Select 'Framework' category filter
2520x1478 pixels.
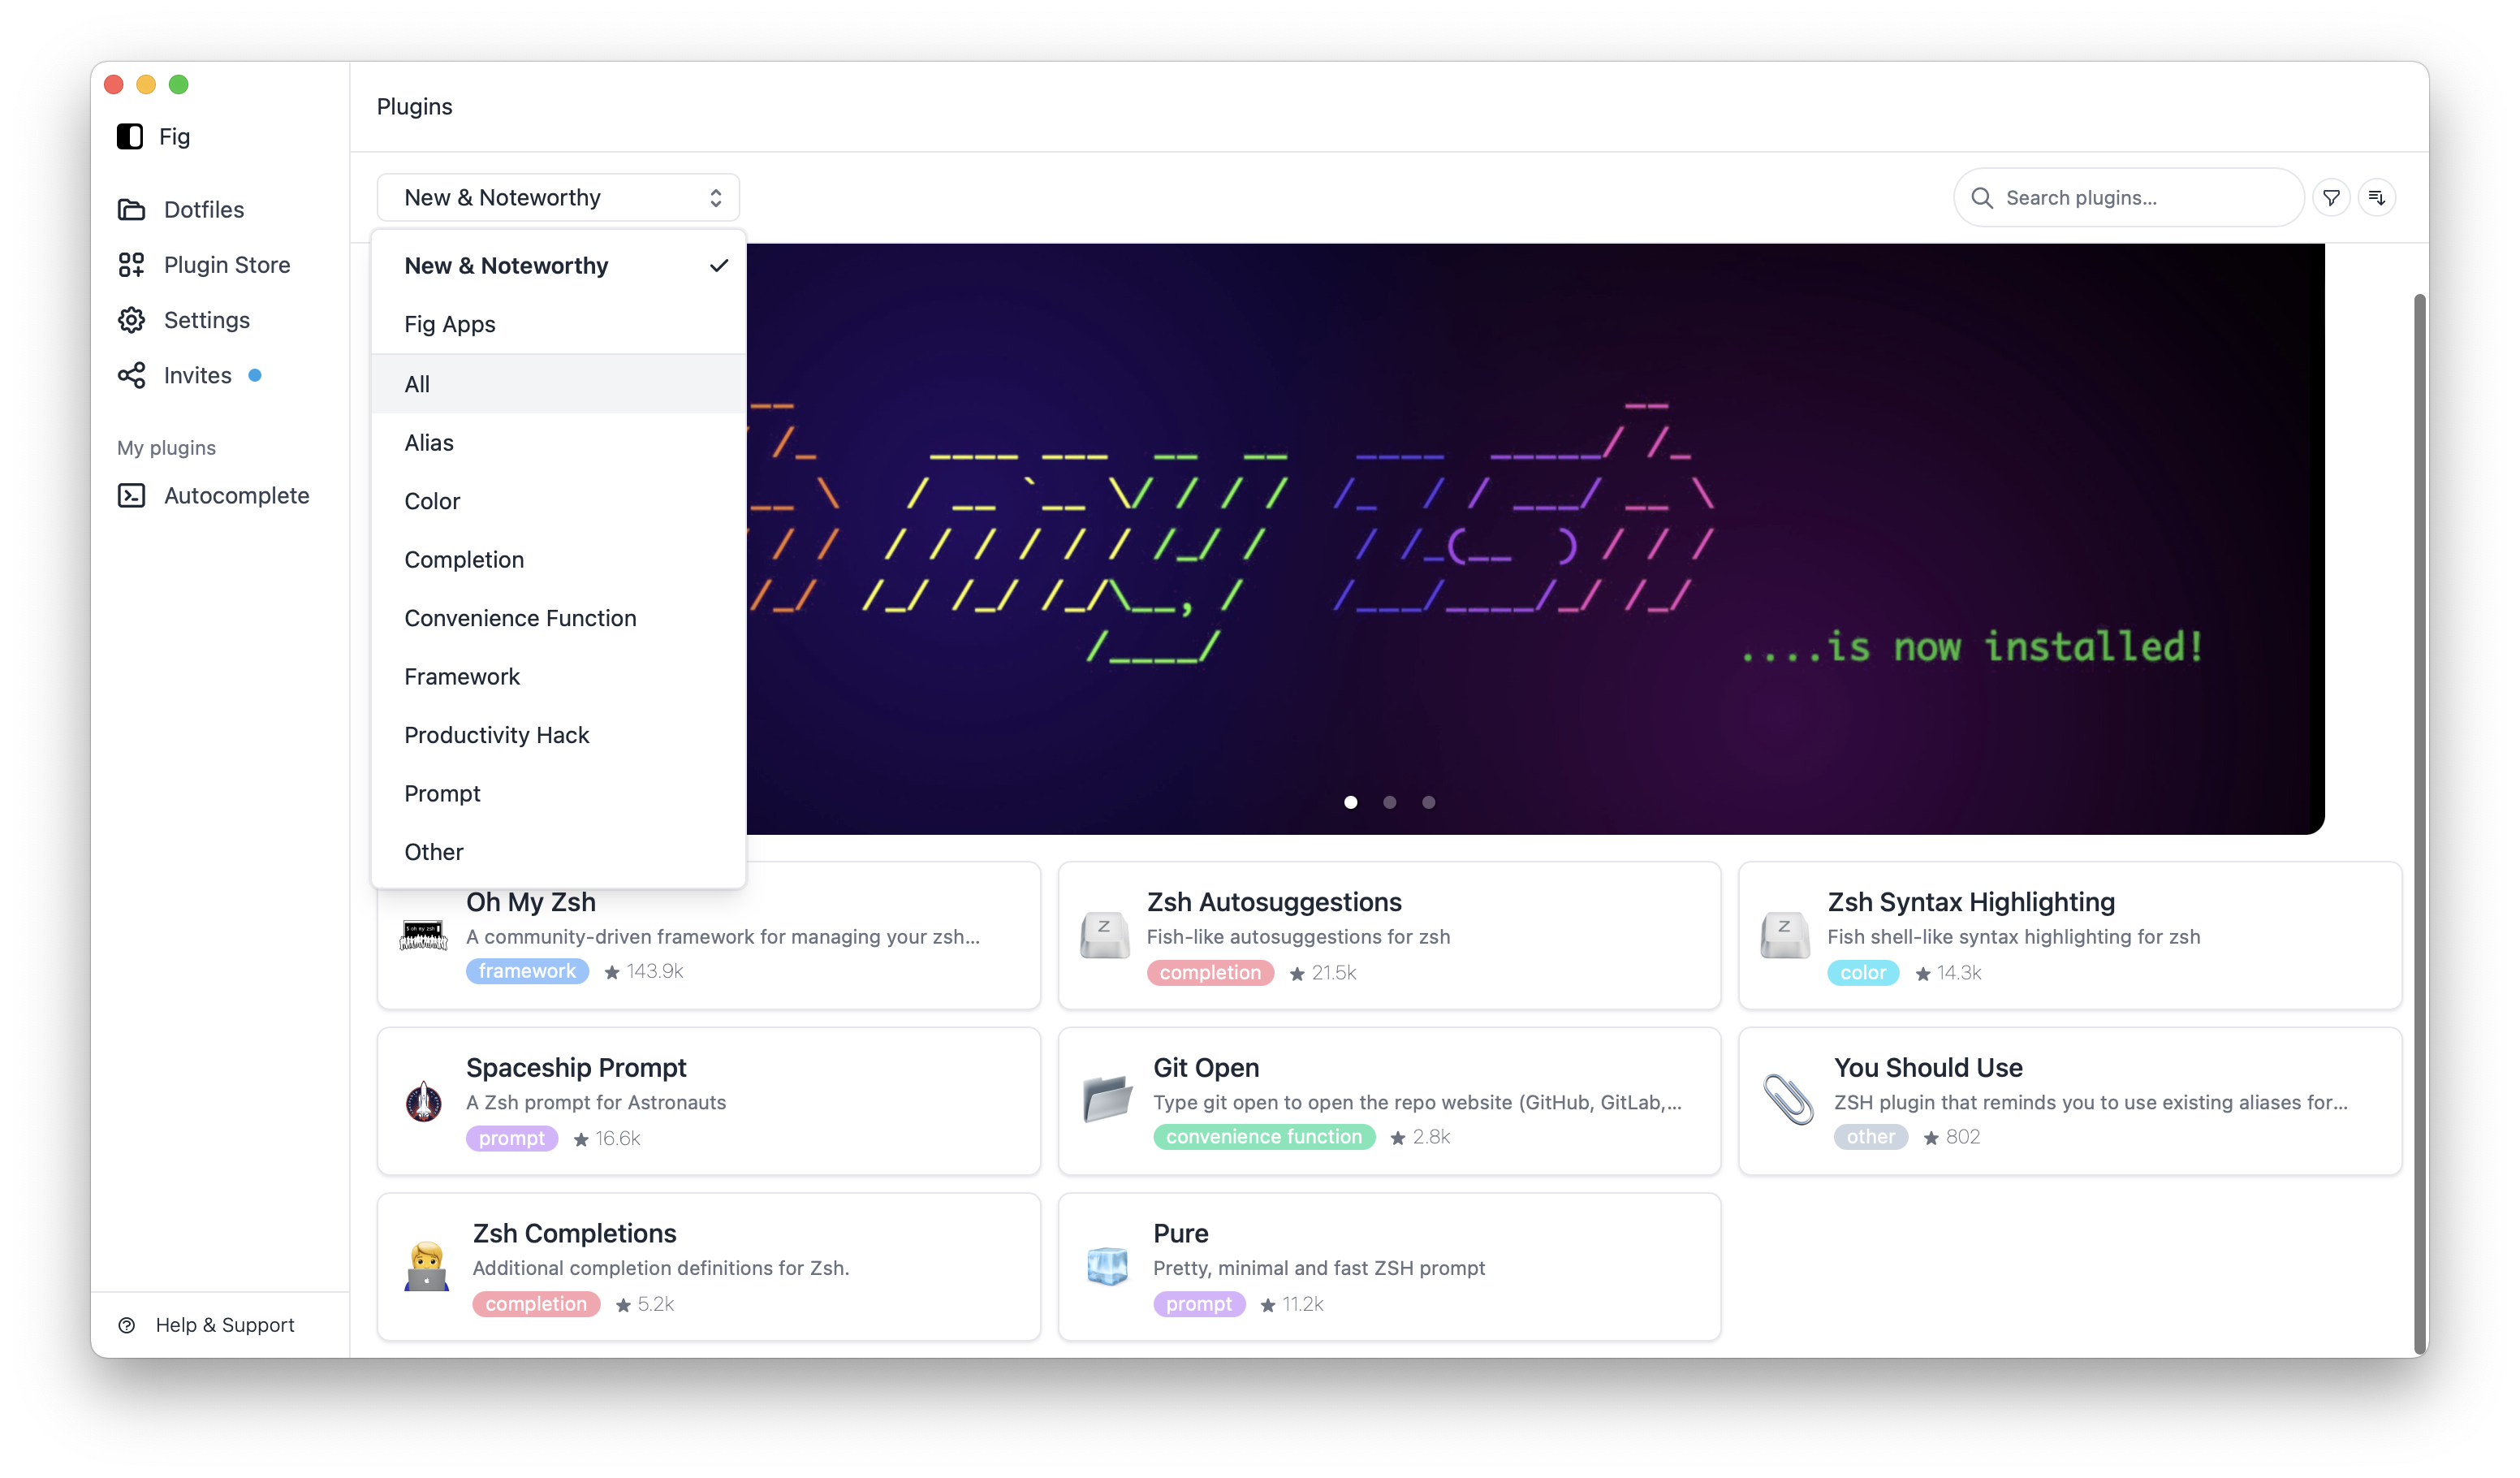click(461, 676)
